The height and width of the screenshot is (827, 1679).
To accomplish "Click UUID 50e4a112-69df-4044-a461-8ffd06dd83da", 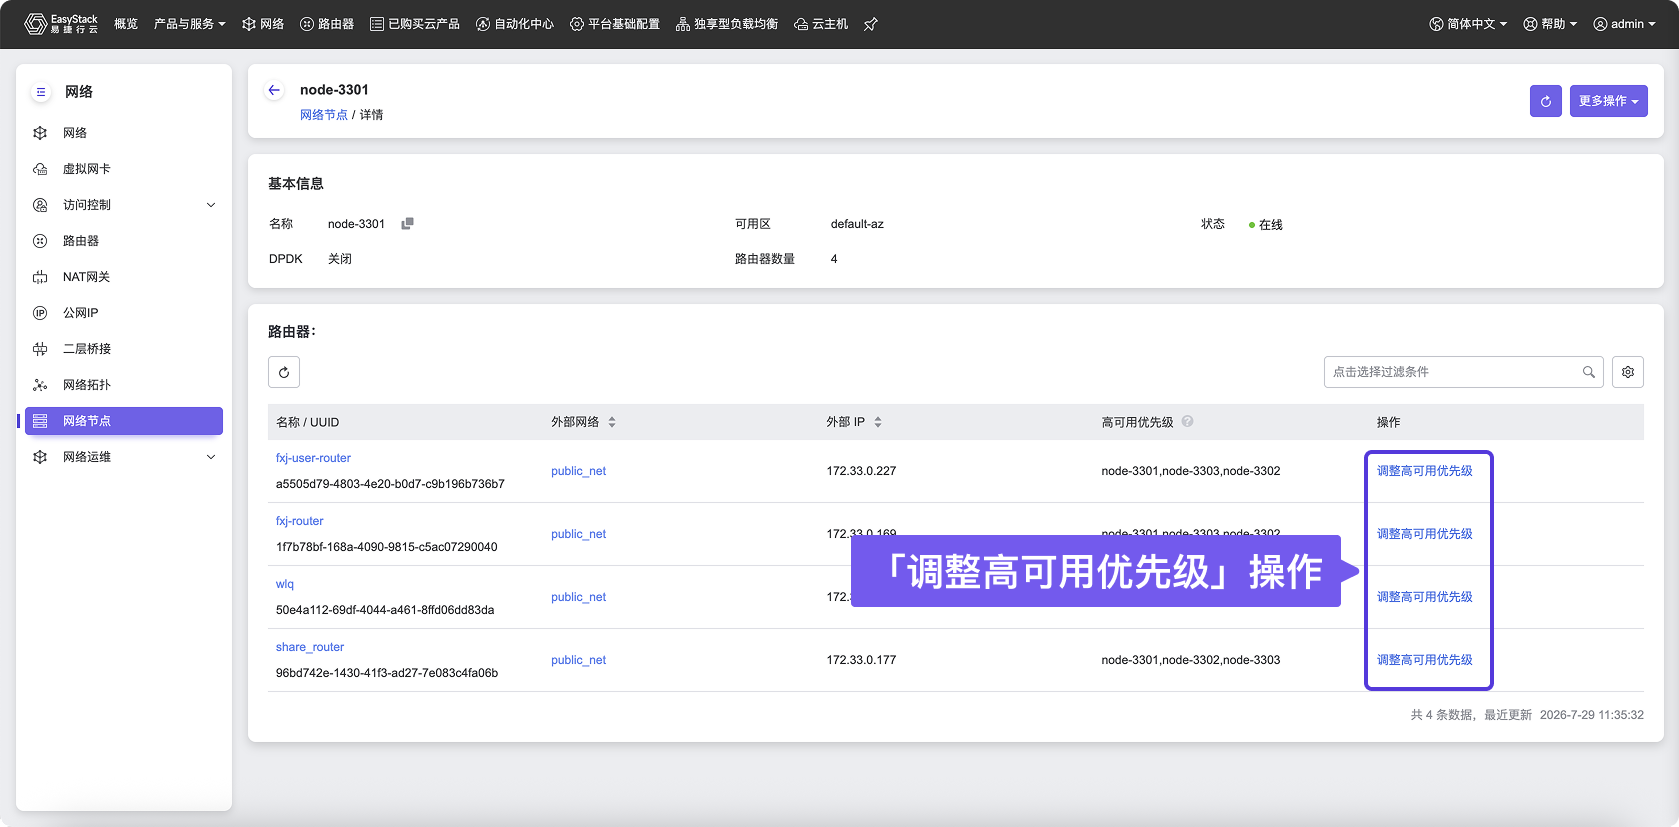I will 385,610.
